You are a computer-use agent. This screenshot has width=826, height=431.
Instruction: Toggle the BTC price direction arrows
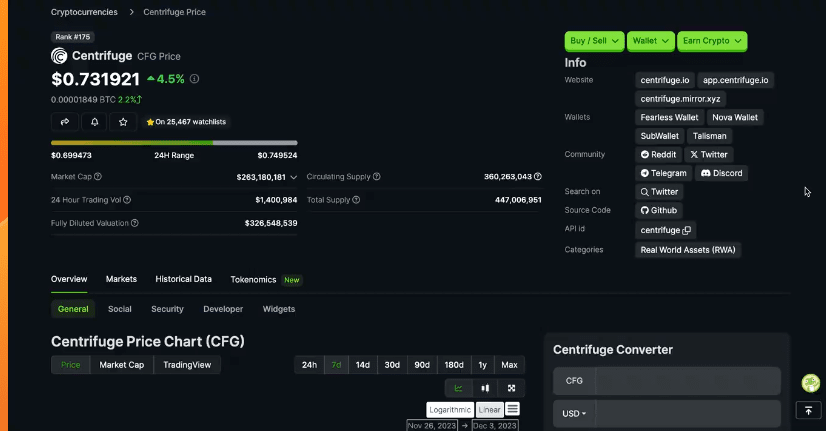pos(139,99)
